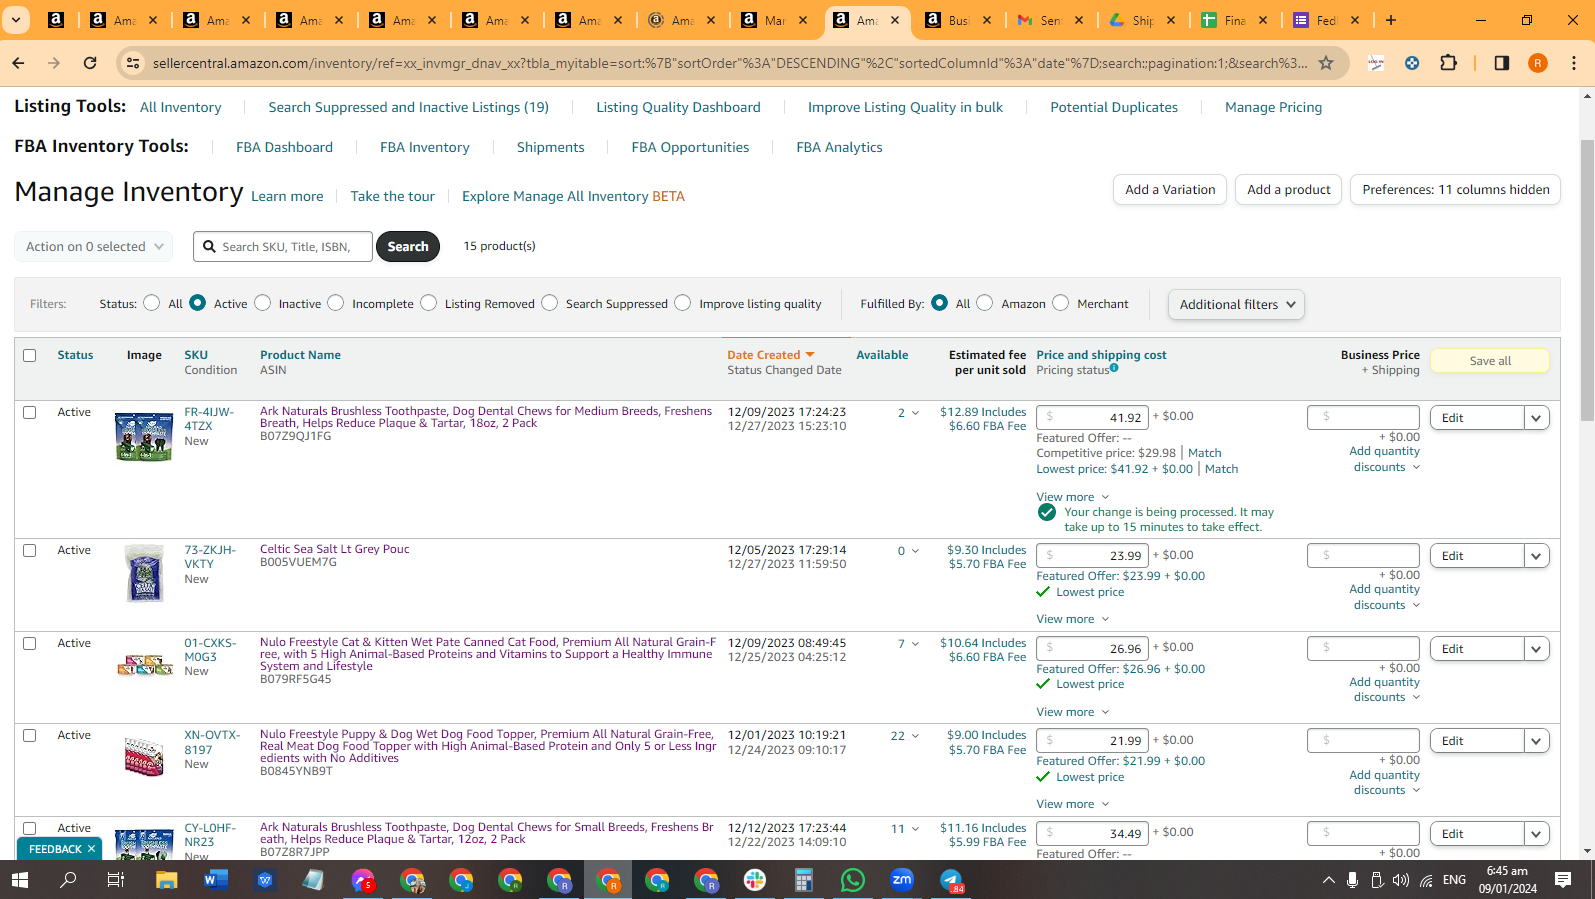The width and height of the screenshot is (1595, 899).
Task: Open Edit dropdown arrow for FR-4IJW-4TZX
Action: (1537, 418)
